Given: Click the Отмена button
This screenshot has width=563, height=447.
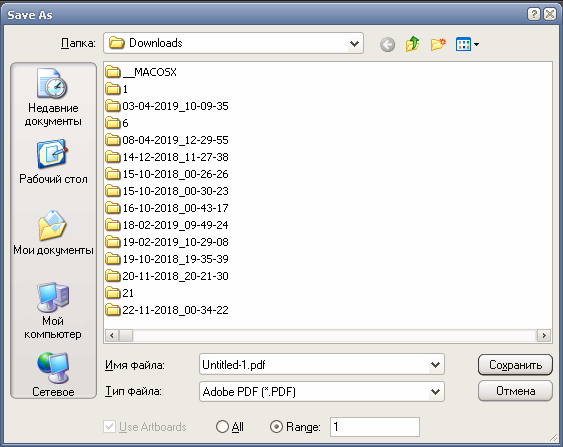Looking at the screenshot, I should pyautogui.click(x=515, y=391).
